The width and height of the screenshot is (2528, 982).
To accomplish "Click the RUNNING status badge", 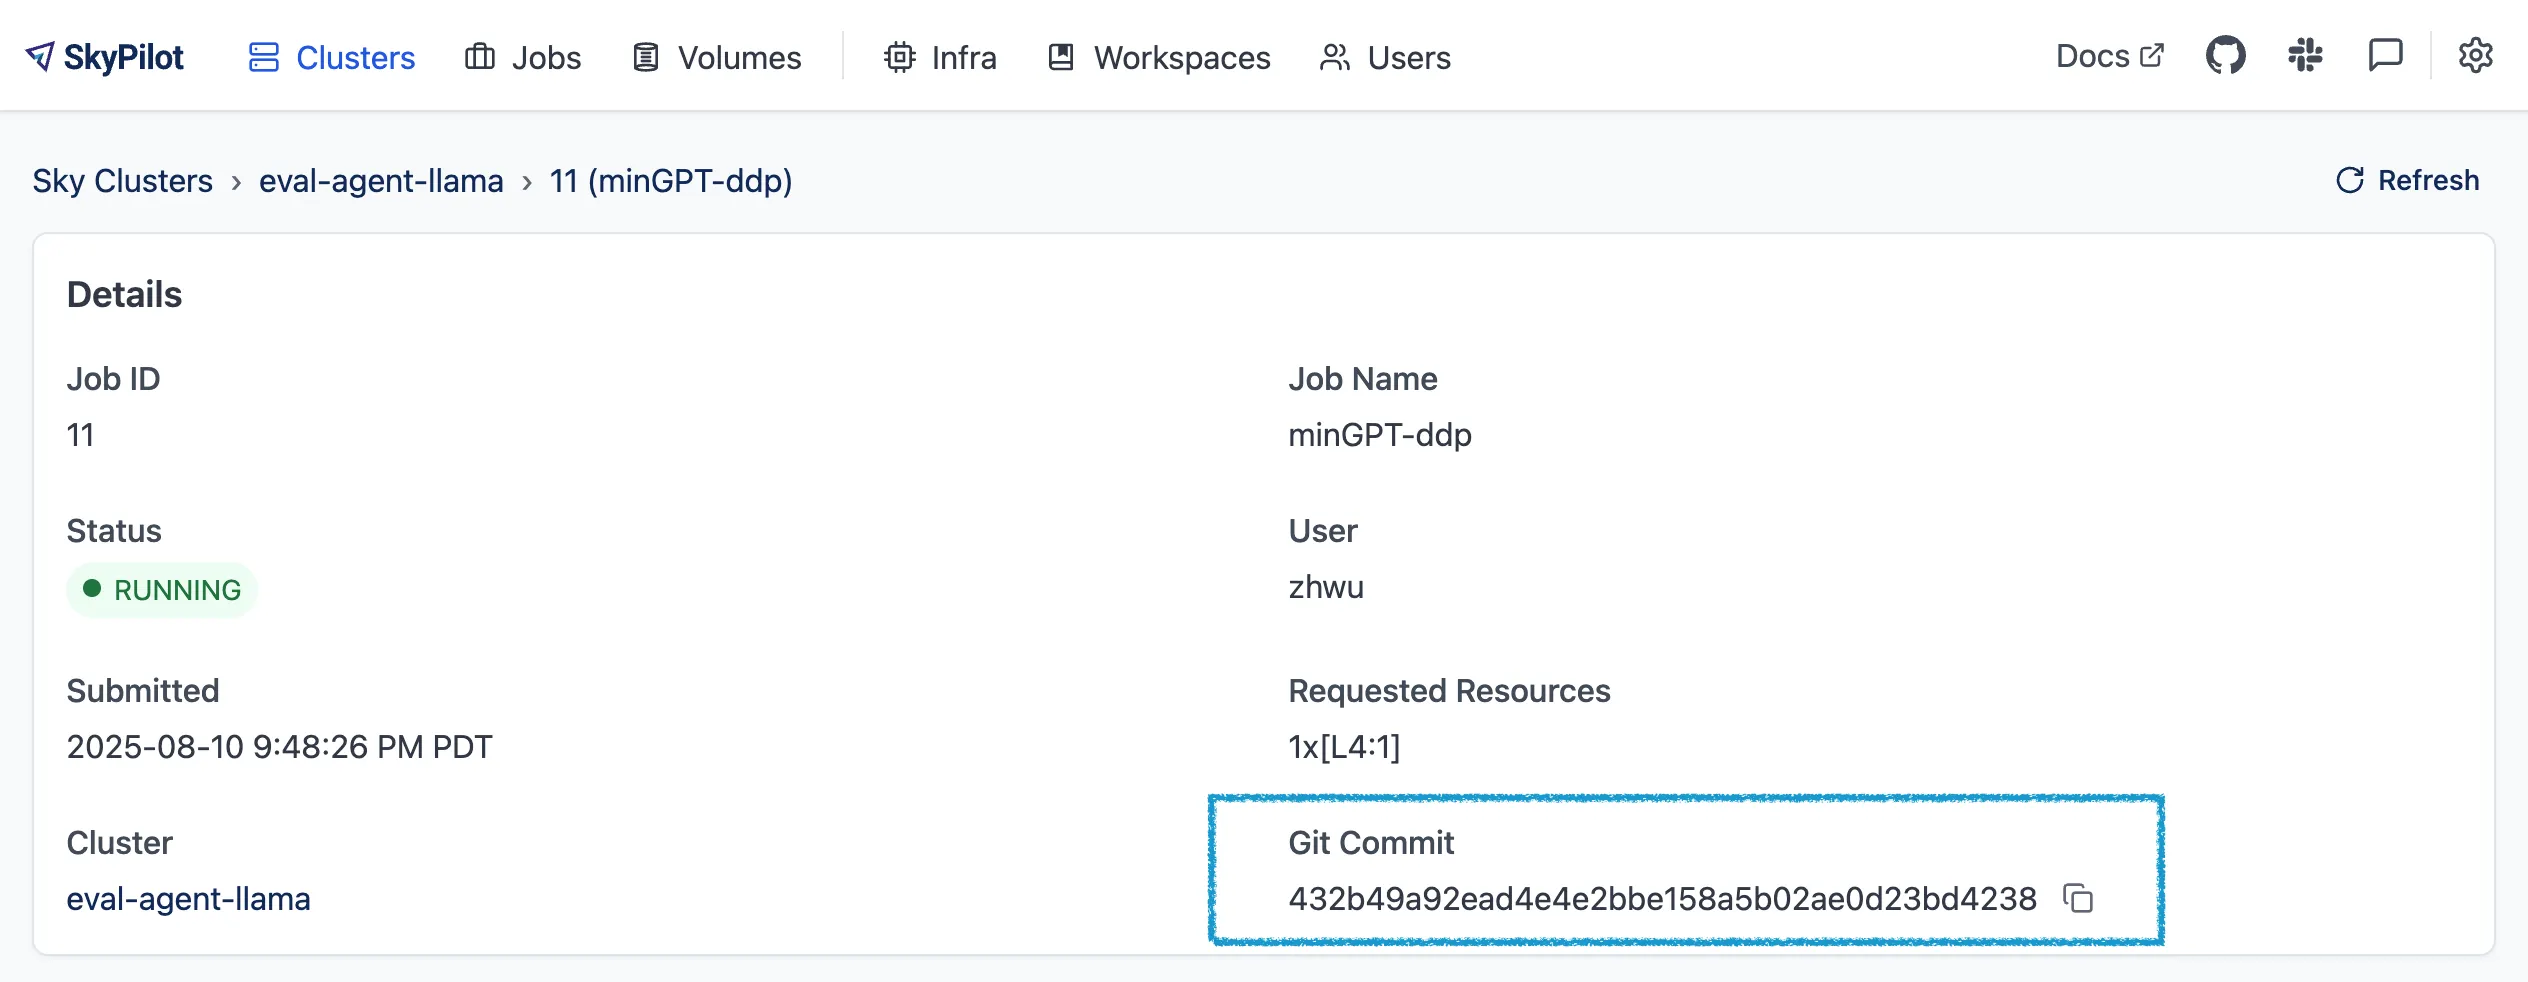I will point(162,590).
